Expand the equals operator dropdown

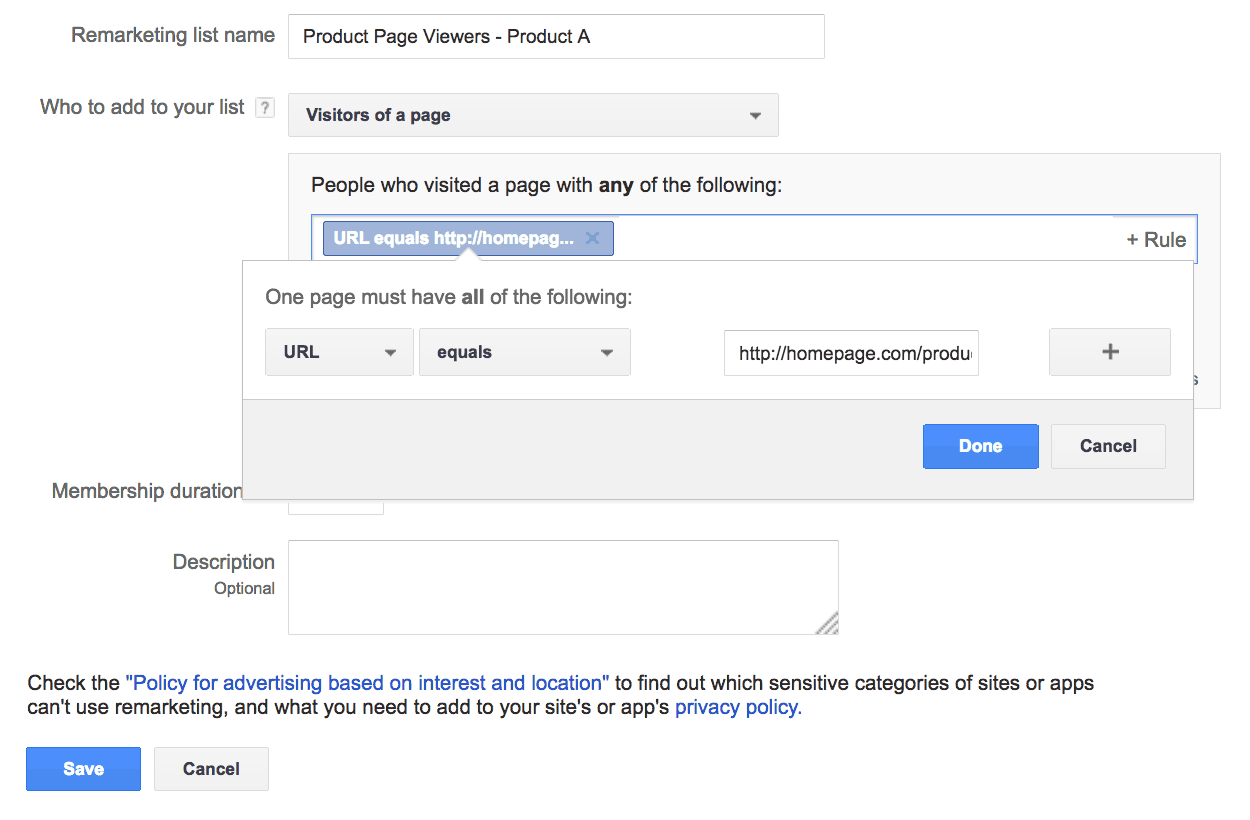(524, 352)
